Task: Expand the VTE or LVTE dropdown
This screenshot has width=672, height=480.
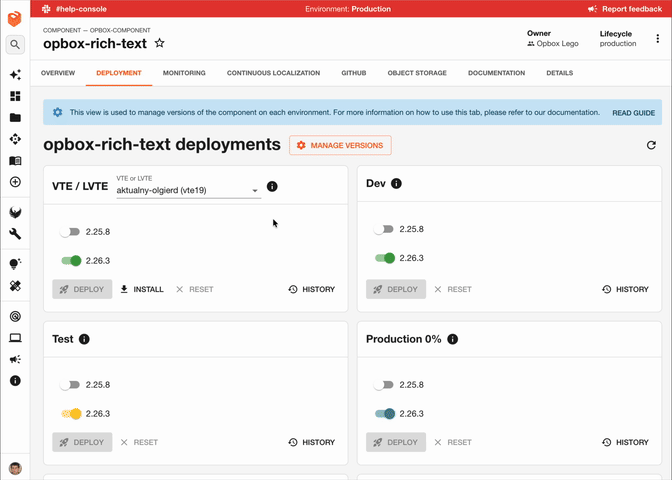Action: click(189, 190)
